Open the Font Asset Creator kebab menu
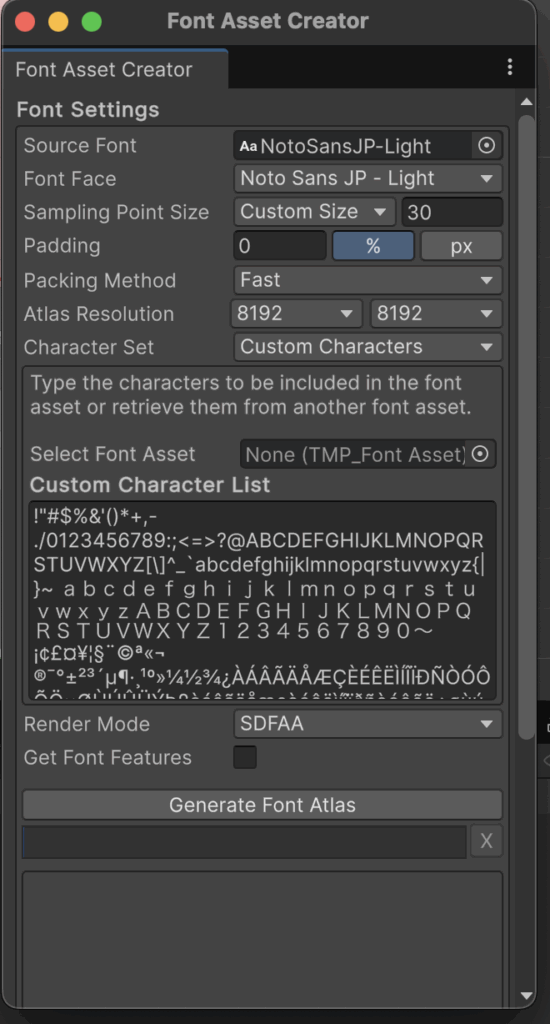The height and width of the screenshot is (1024, 550). [x=510, y=67]
